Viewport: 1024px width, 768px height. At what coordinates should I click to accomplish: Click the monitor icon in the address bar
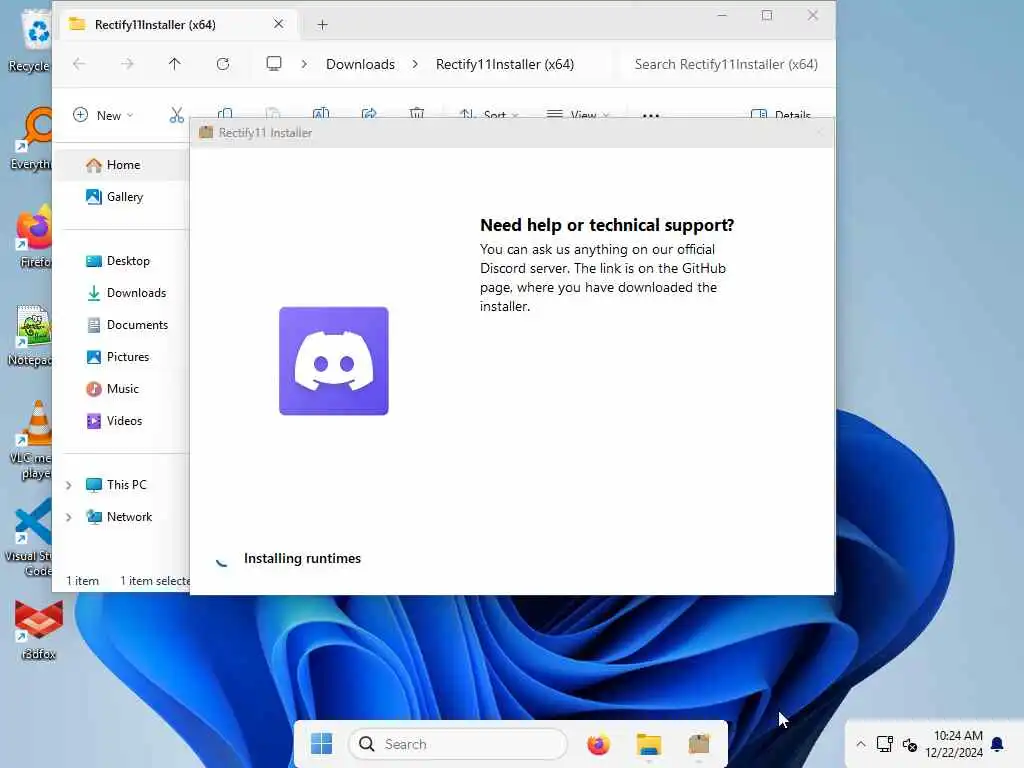(x=274, y=63)
